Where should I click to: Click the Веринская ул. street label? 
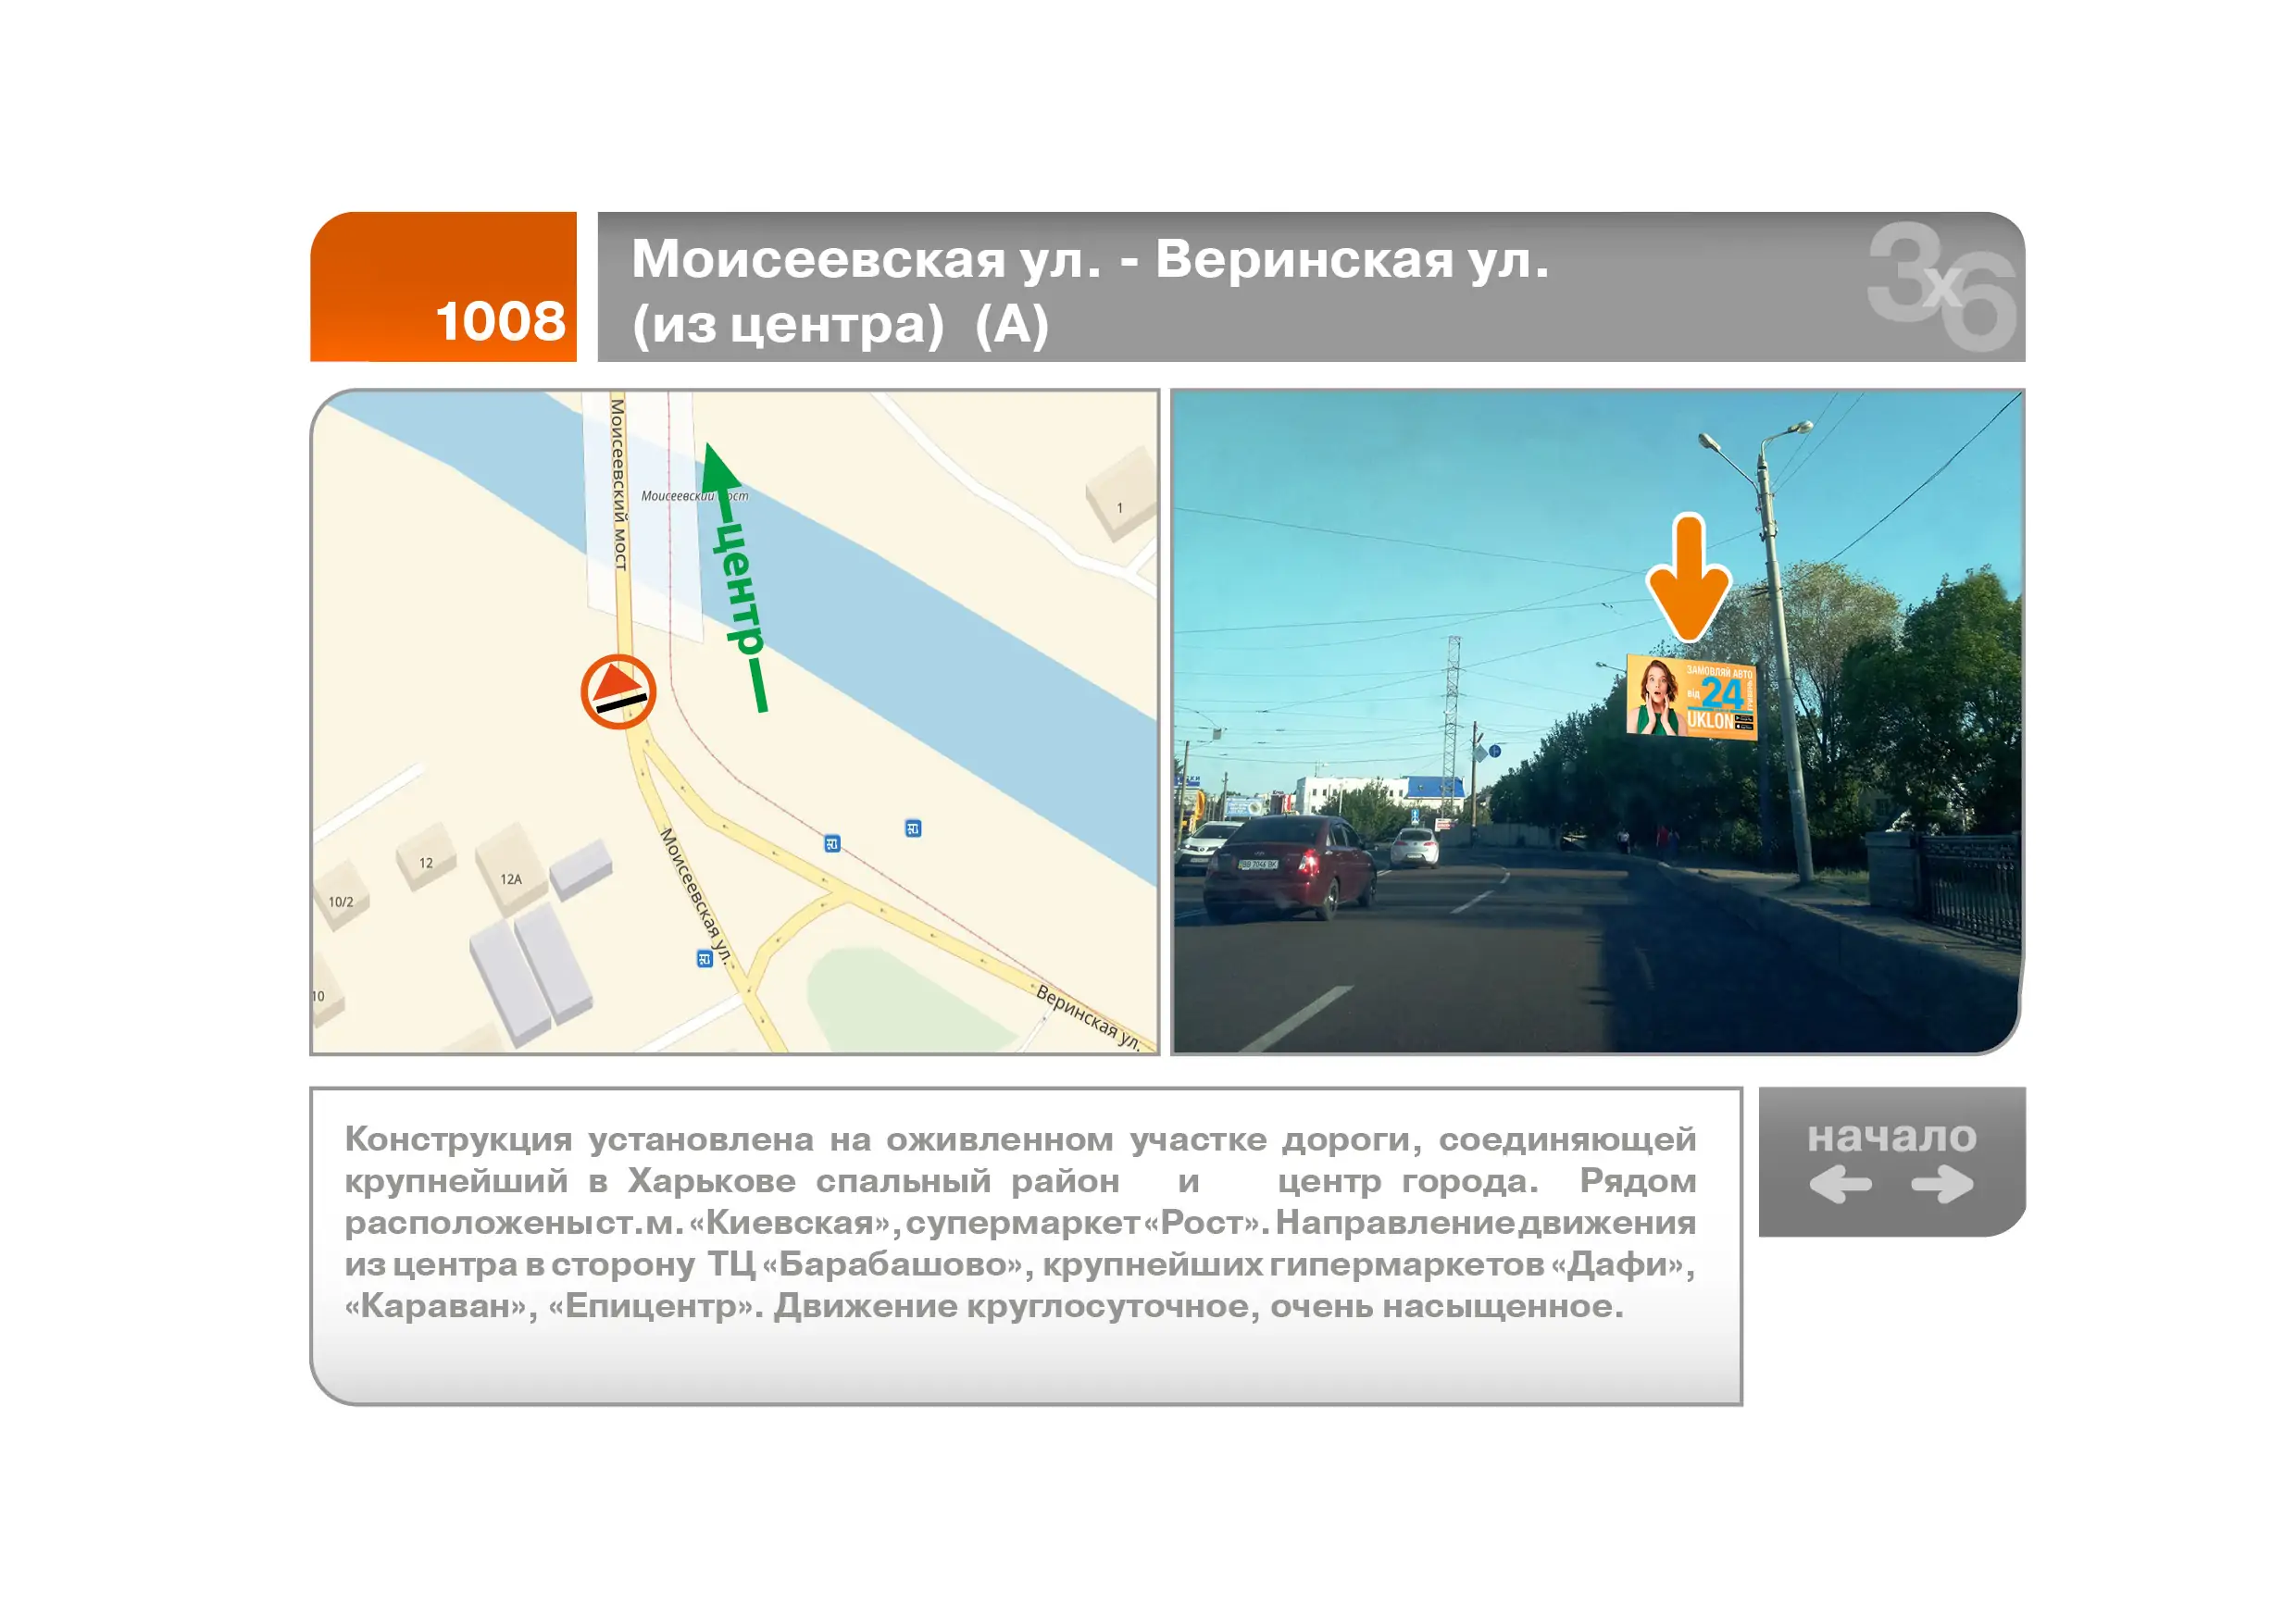(1088, 1017)
